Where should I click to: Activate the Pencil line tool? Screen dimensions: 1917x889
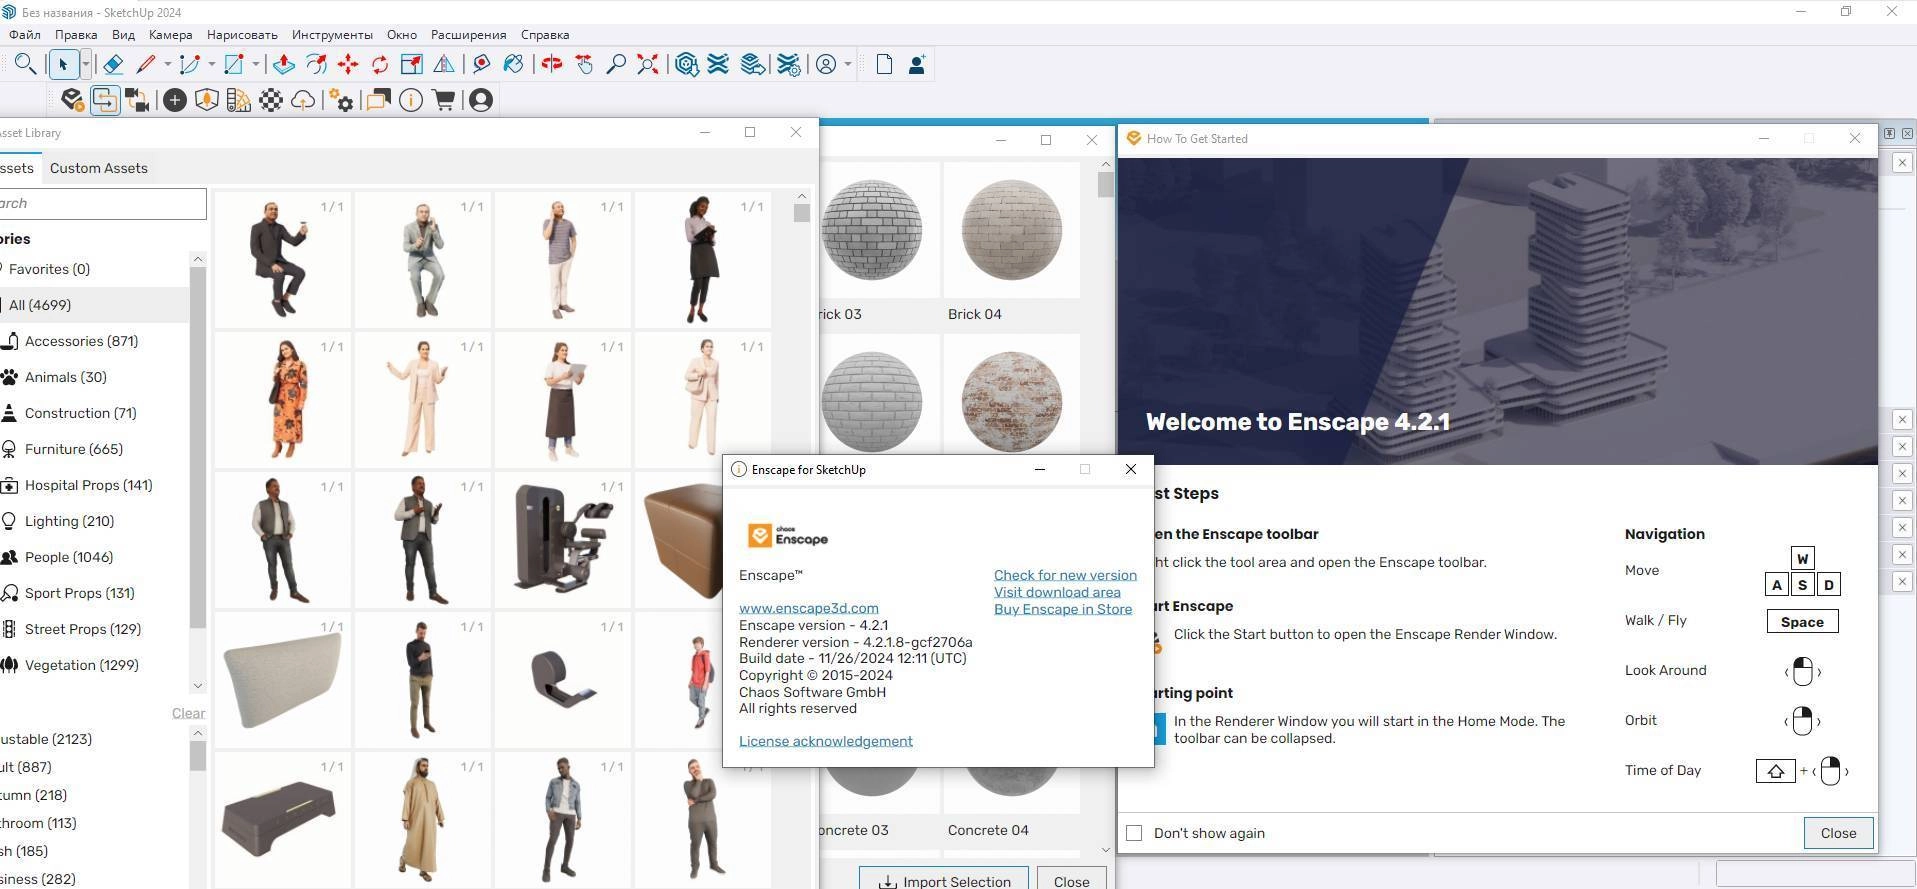coord(146,65)
